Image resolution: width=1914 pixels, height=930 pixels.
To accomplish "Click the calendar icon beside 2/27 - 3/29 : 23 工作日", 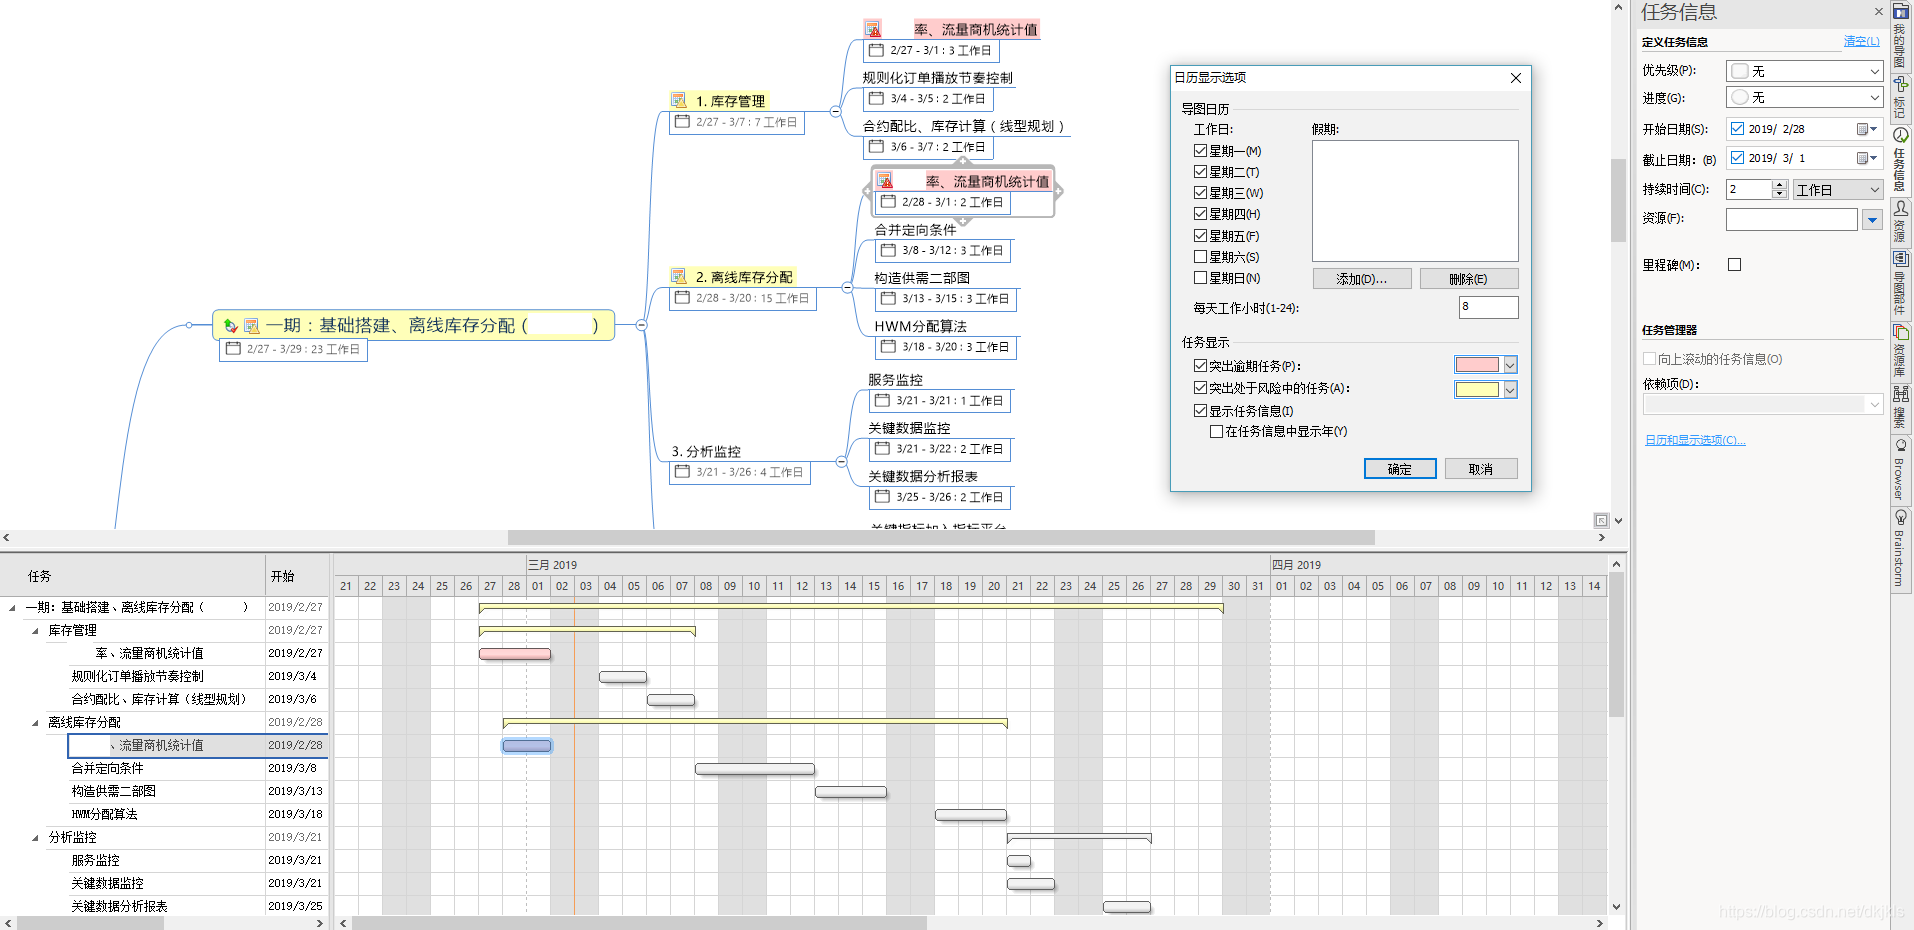I will 233,348.
